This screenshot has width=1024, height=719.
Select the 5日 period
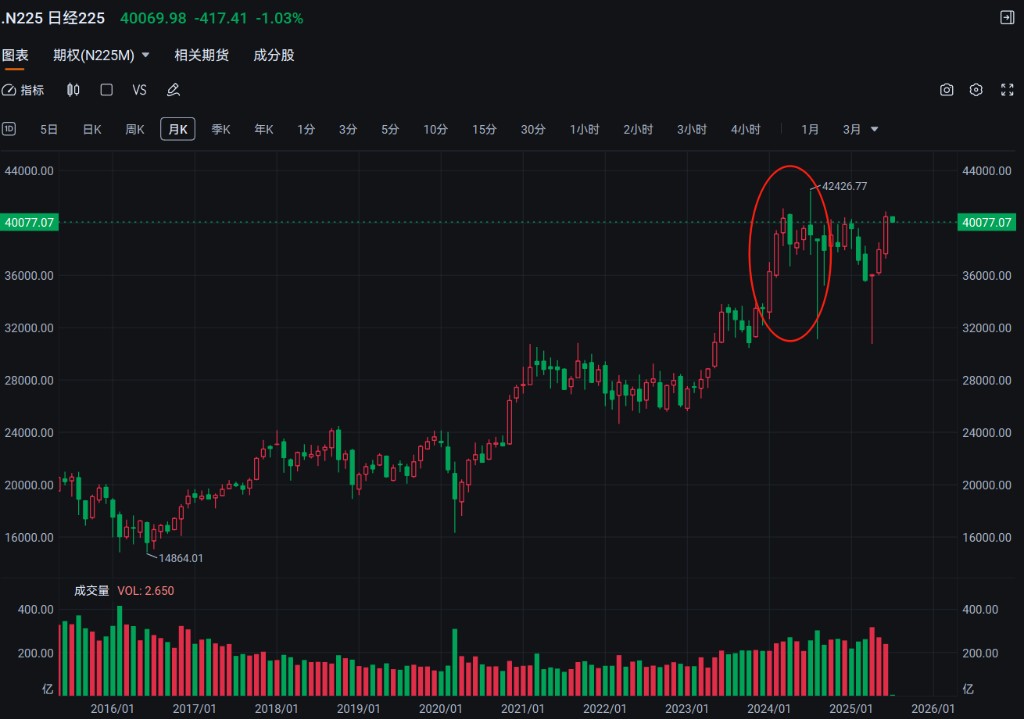tap(49, 129)
